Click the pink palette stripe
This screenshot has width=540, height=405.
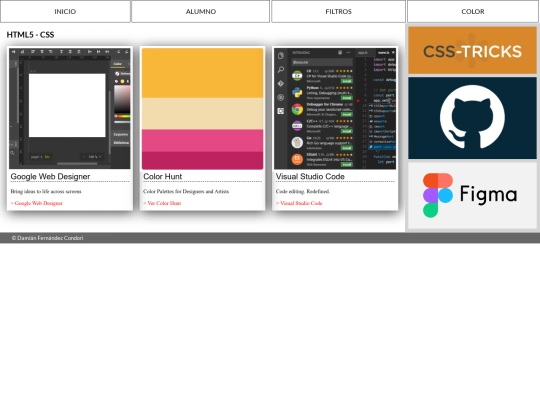[202, 141]
